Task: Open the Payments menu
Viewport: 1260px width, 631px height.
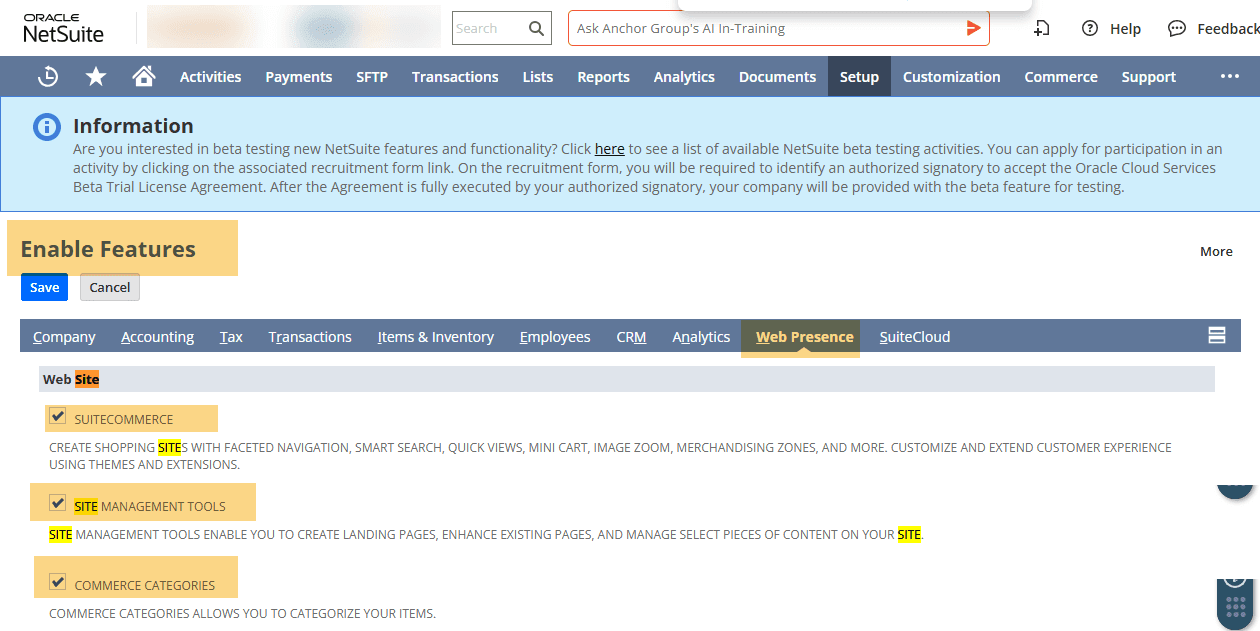Action: click(x=299, y=77)
